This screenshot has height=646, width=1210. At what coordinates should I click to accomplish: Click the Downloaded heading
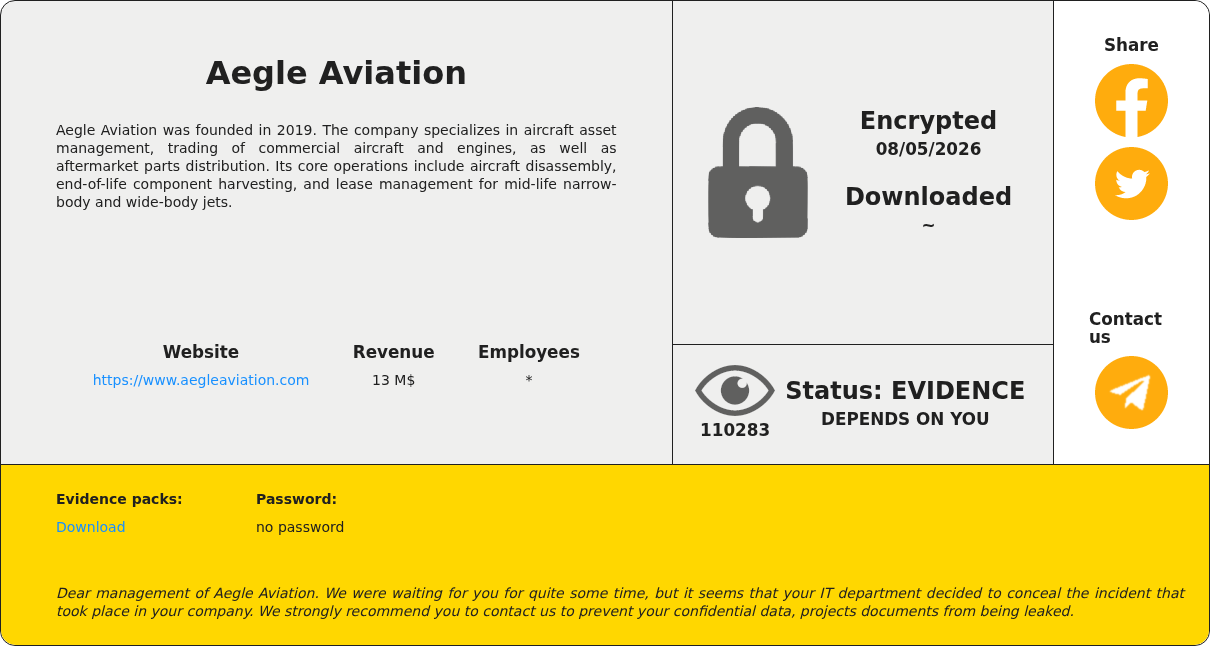coord(928,196)
